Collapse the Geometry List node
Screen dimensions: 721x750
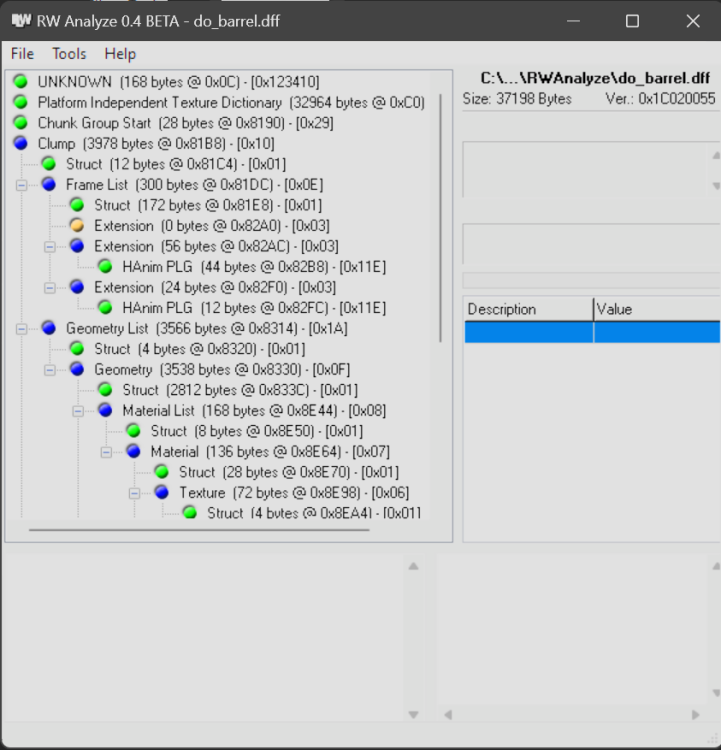(21, 328)
